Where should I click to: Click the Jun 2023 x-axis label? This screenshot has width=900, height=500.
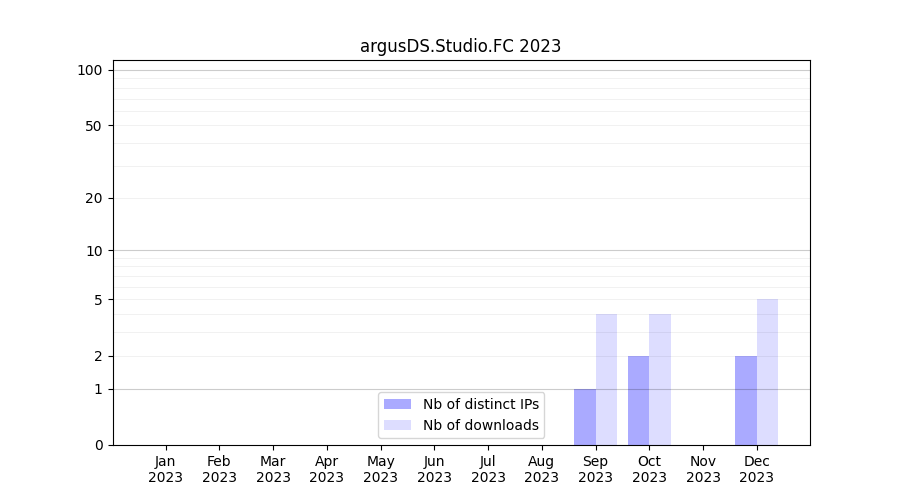434,469
